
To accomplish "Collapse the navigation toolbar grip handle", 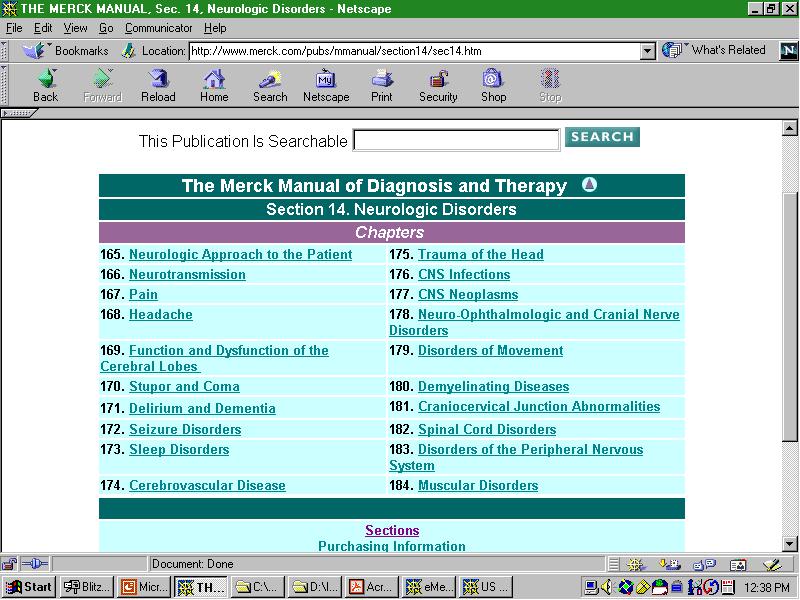I will [x=4, y=85].
